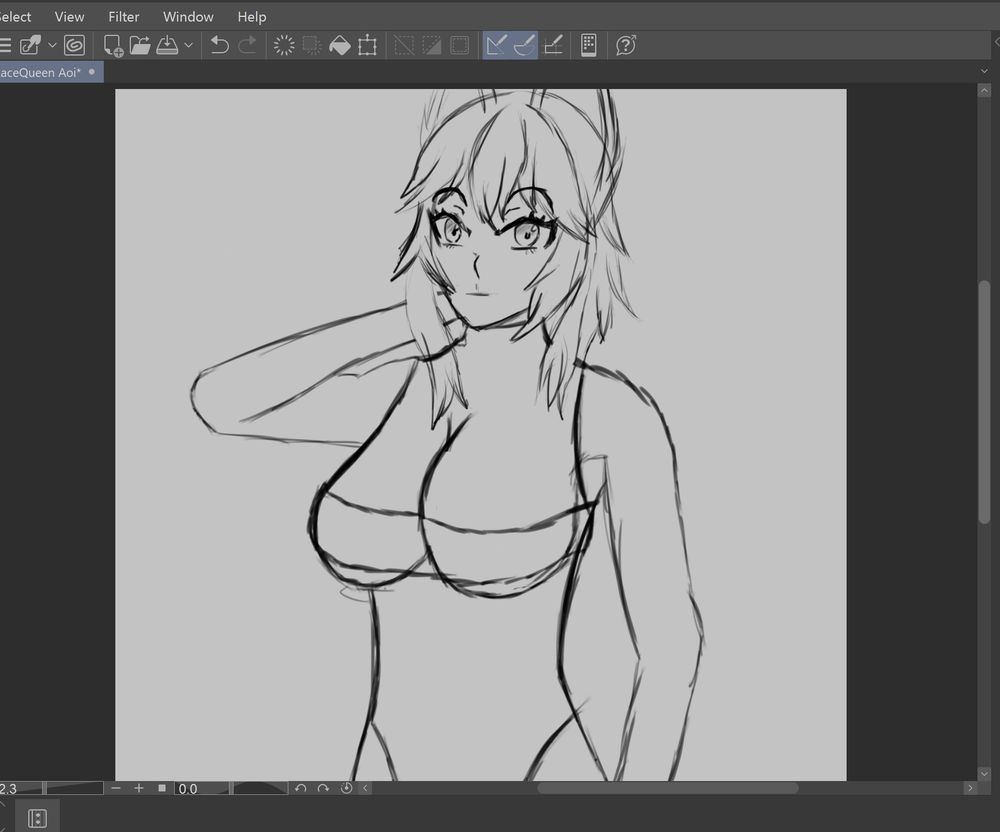Toggle Snap to Ruler
The image size is (1000, 832).
point(496,45)
